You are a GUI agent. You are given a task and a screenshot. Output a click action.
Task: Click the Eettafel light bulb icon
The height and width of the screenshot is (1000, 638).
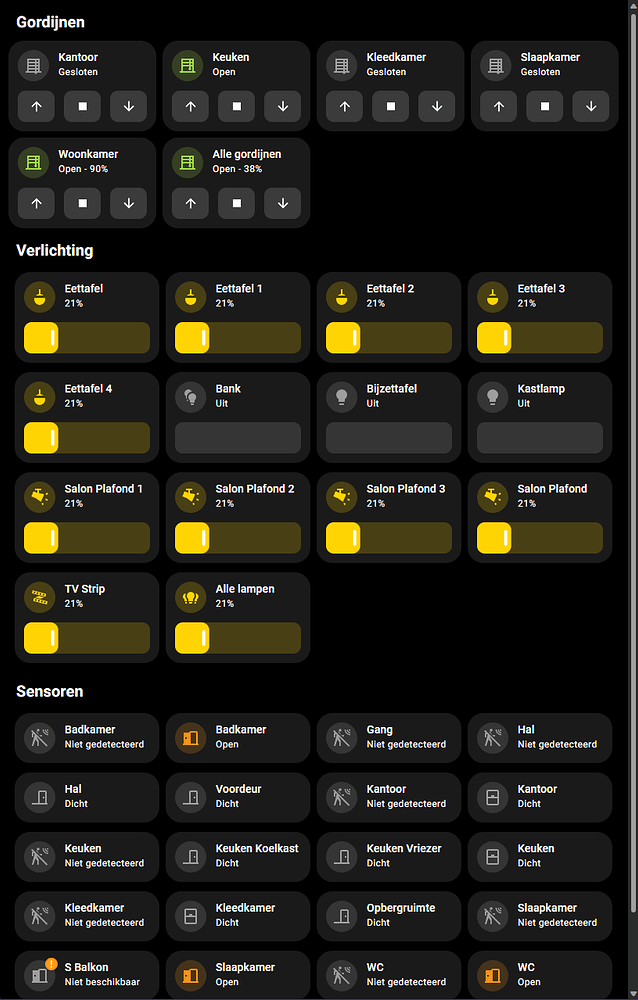click(40, 297)
